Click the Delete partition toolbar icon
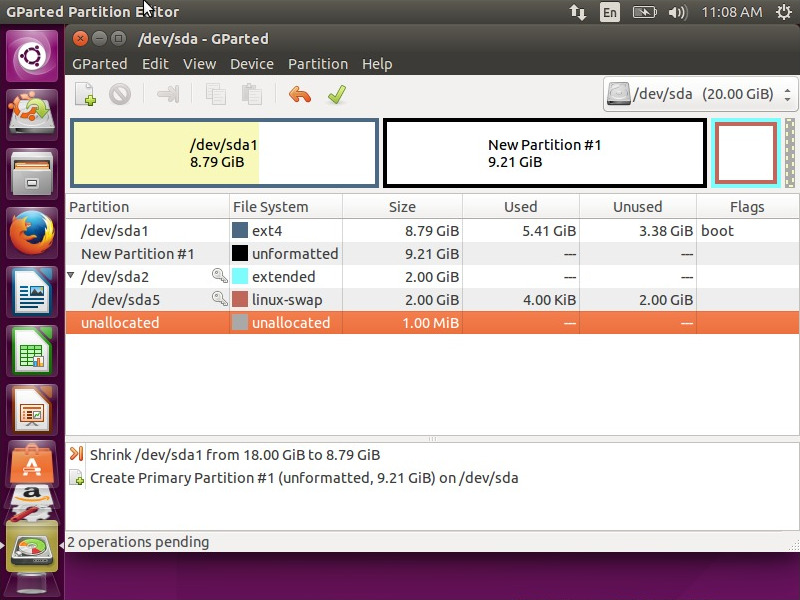The width and height of the screenshot is (800, 600). 120,94
